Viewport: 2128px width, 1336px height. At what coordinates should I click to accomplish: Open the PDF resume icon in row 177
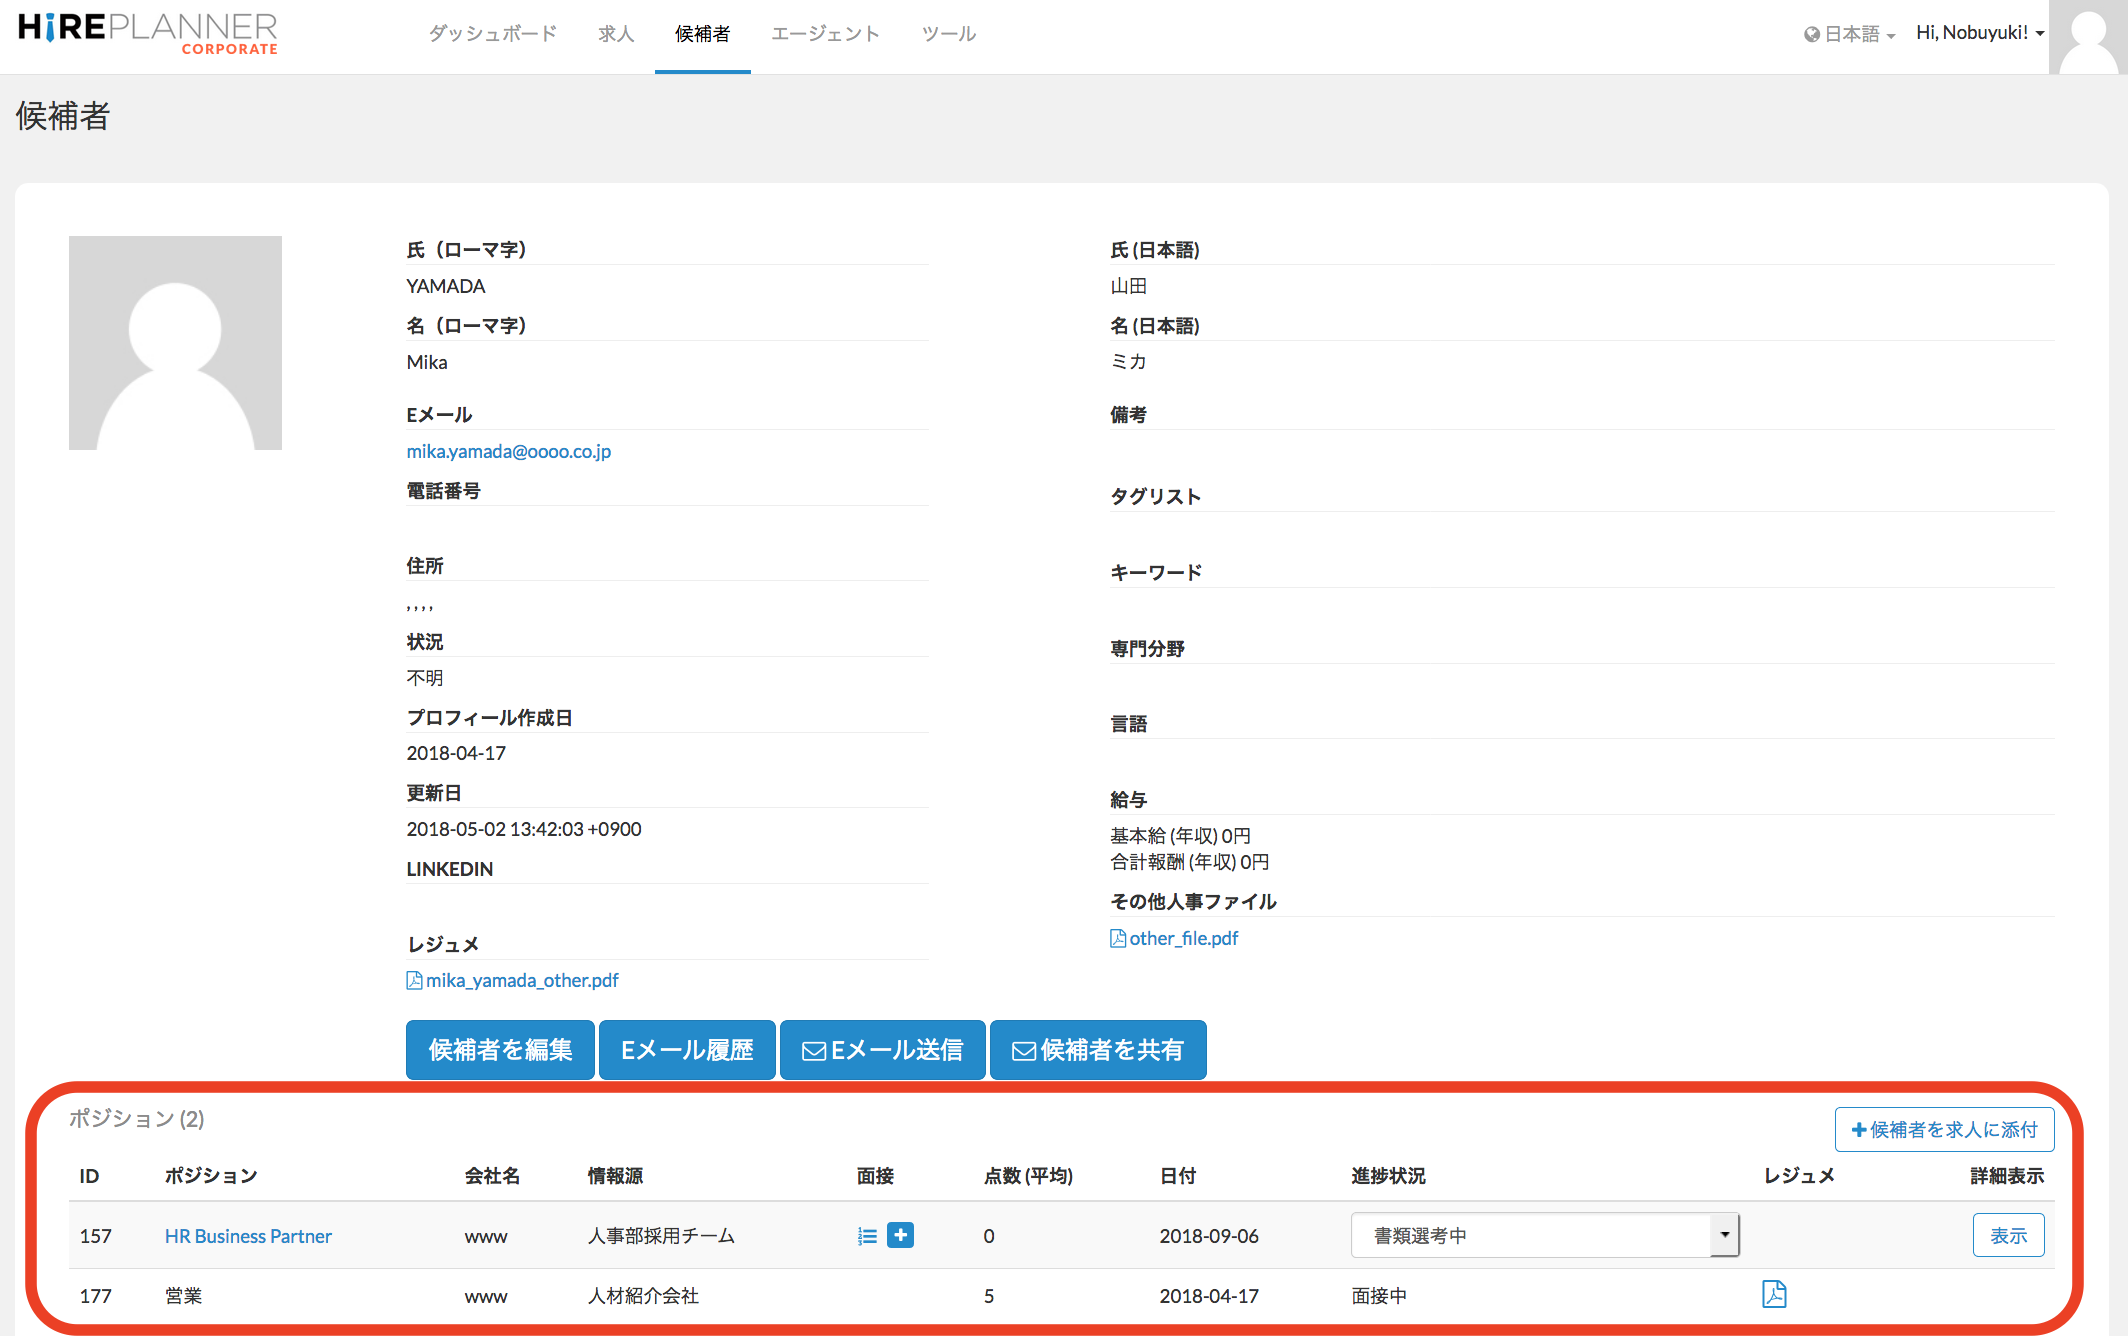point(1773,1294)
